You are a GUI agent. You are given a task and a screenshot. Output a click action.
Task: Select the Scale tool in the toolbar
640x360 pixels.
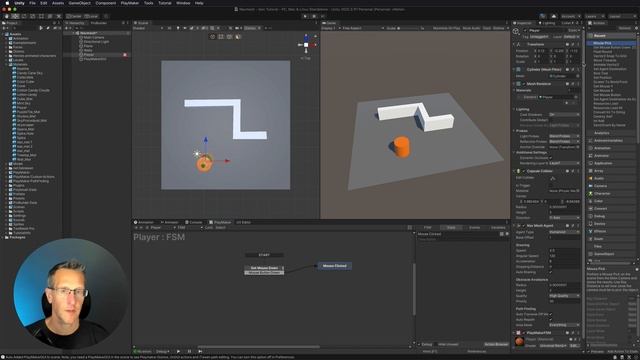tap(32, 16)
